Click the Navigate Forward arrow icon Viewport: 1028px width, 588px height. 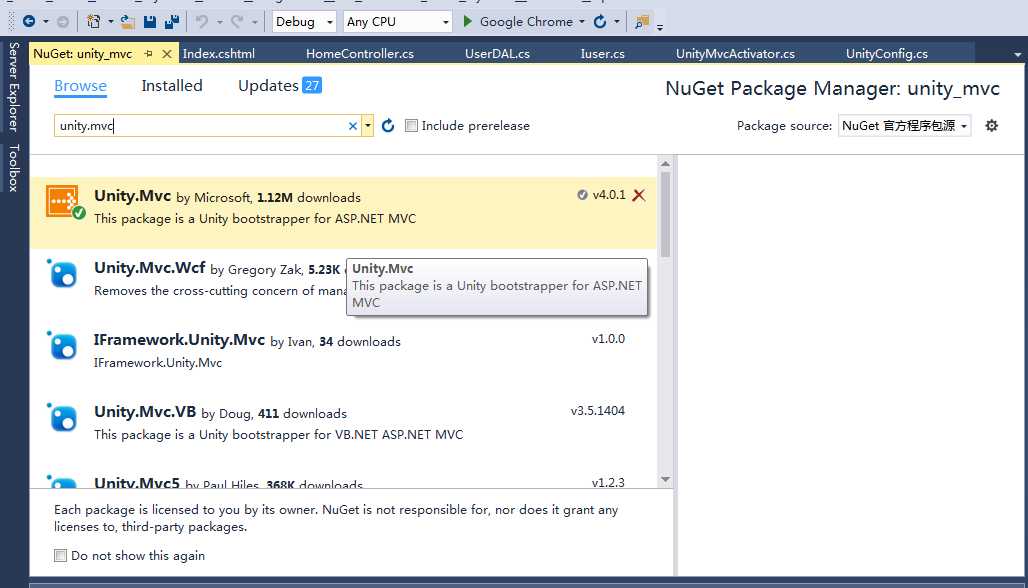[63, 22]
